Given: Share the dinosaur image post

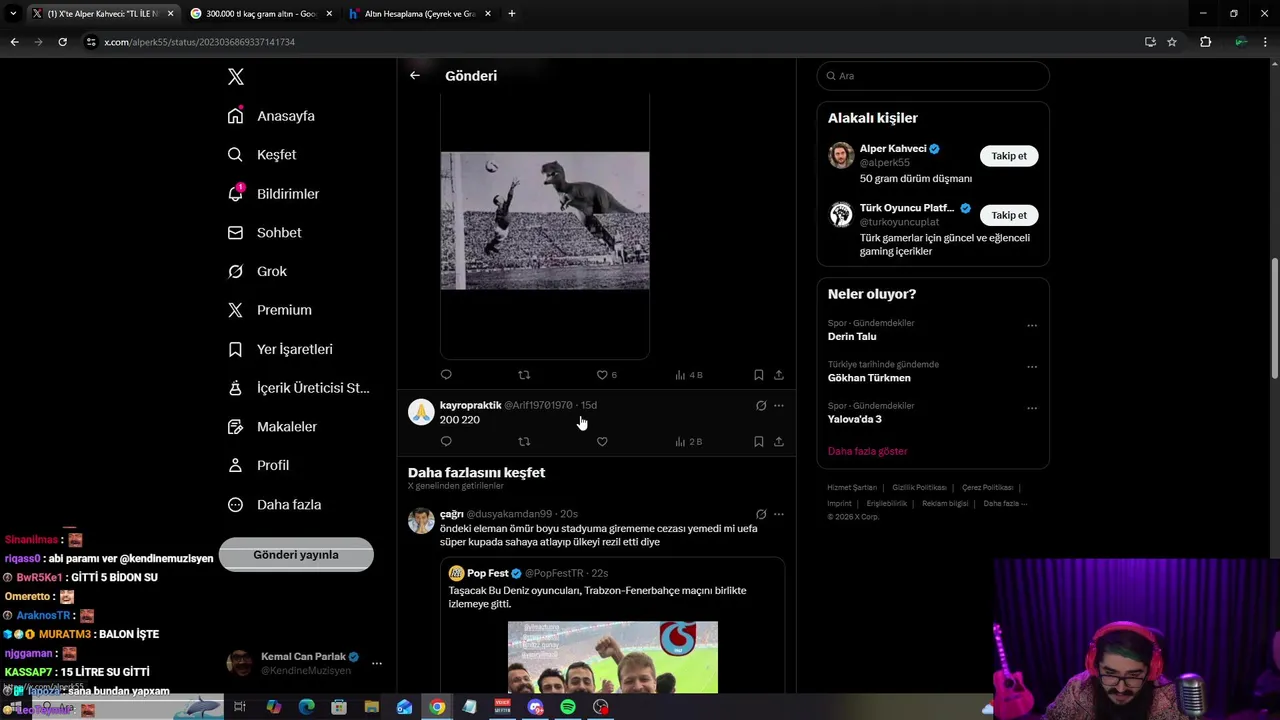Looking at the screenshot, I should click(x=779, y=375).
